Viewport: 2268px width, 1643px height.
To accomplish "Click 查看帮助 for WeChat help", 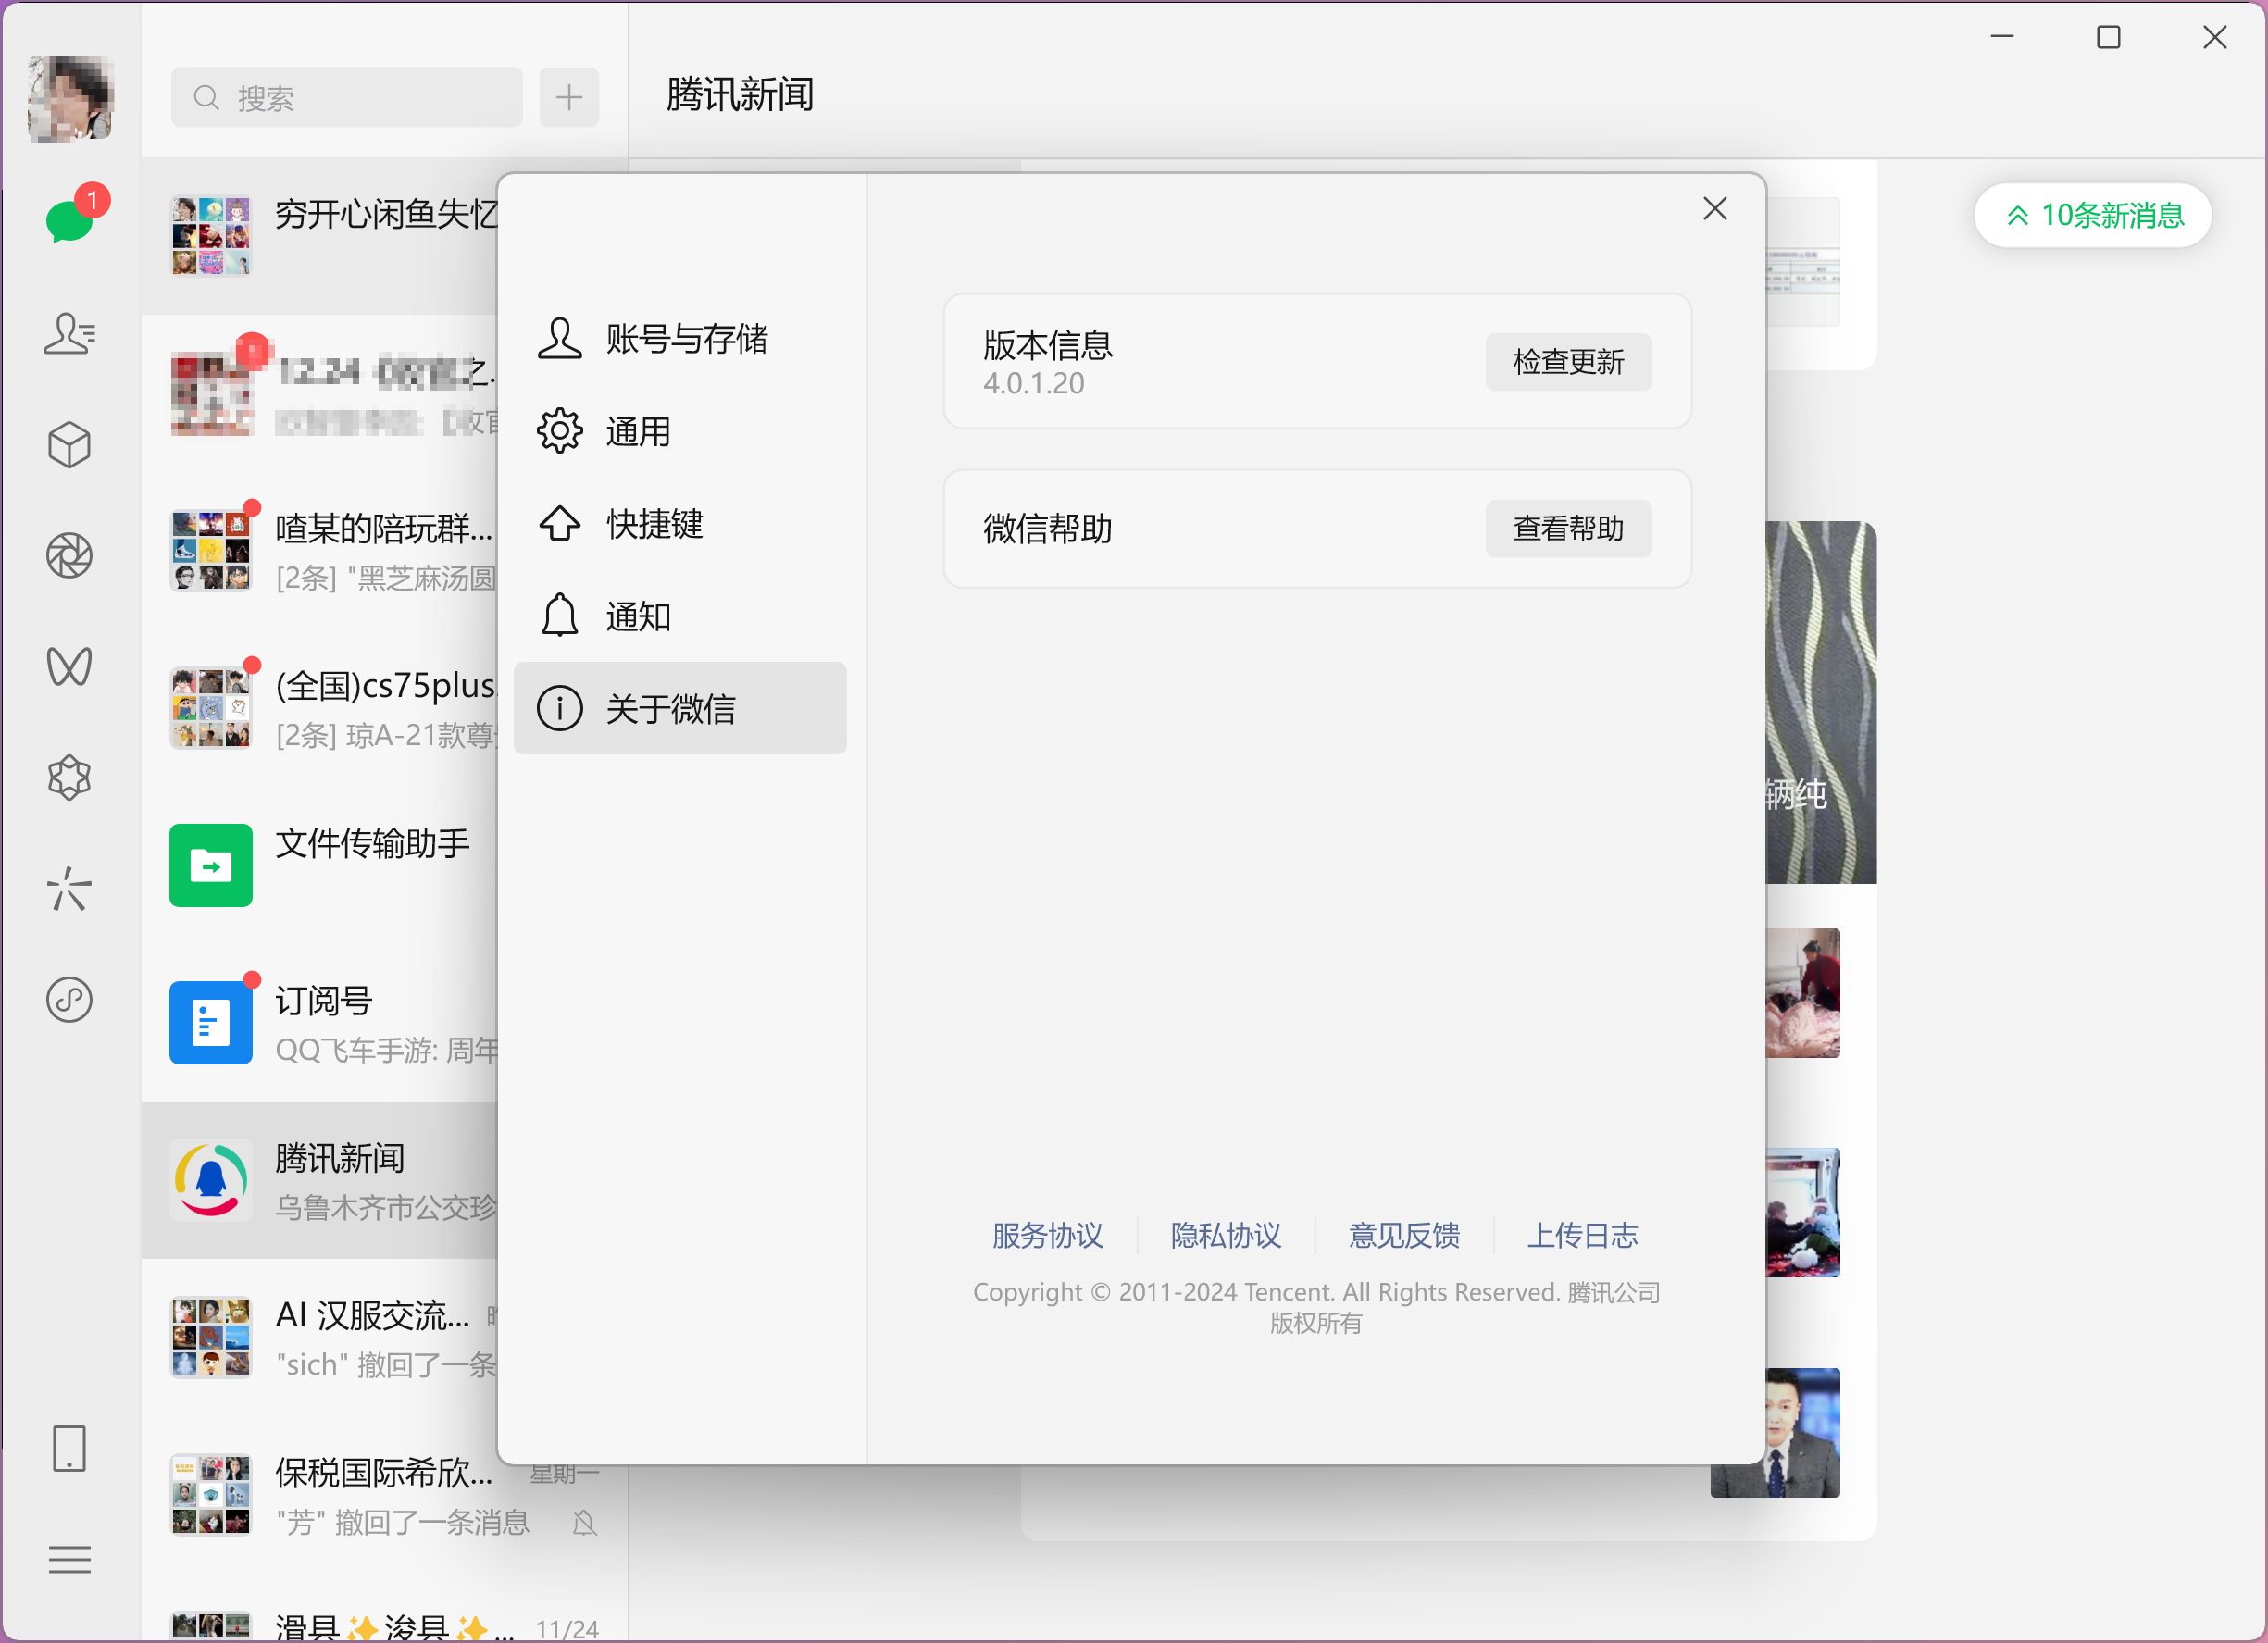I will pos(1567,528).
